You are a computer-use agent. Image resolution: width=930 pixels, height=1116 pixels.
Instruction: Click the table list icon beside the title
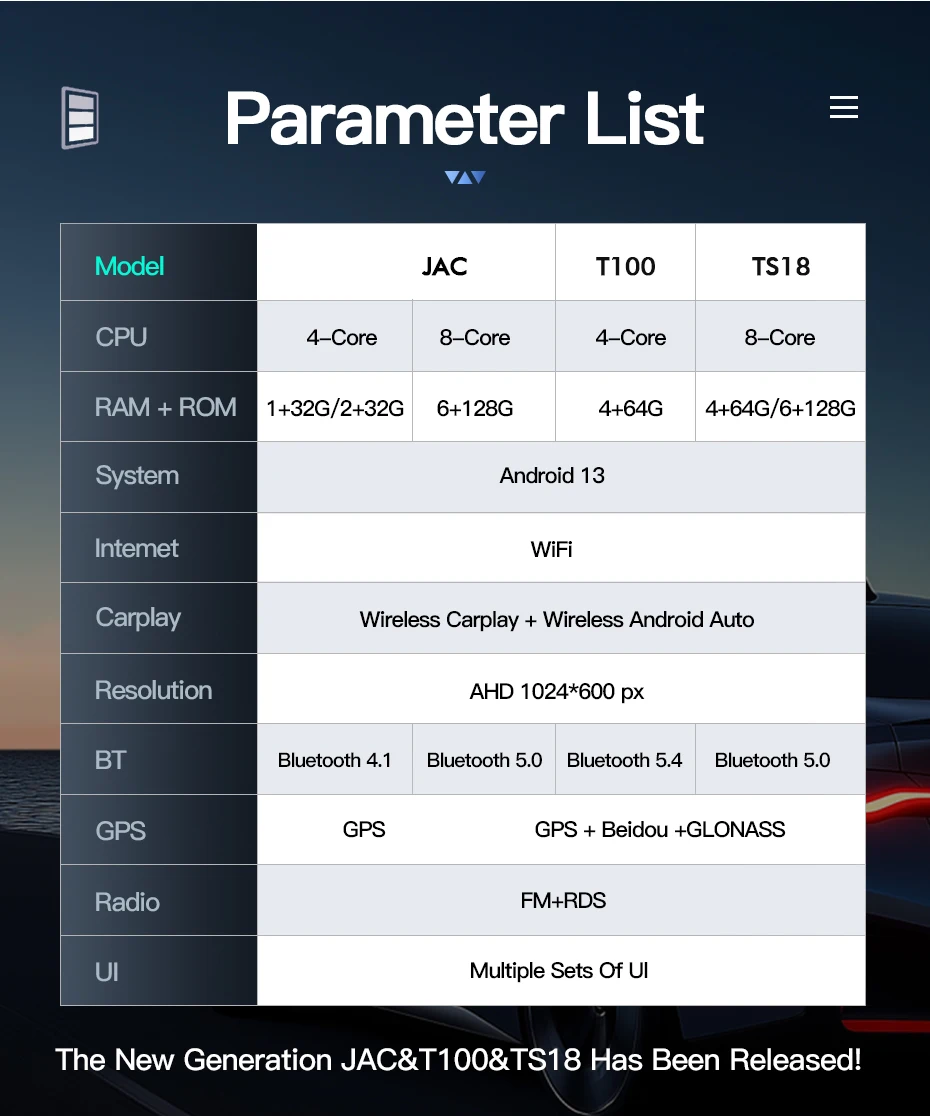coord(80,117)
